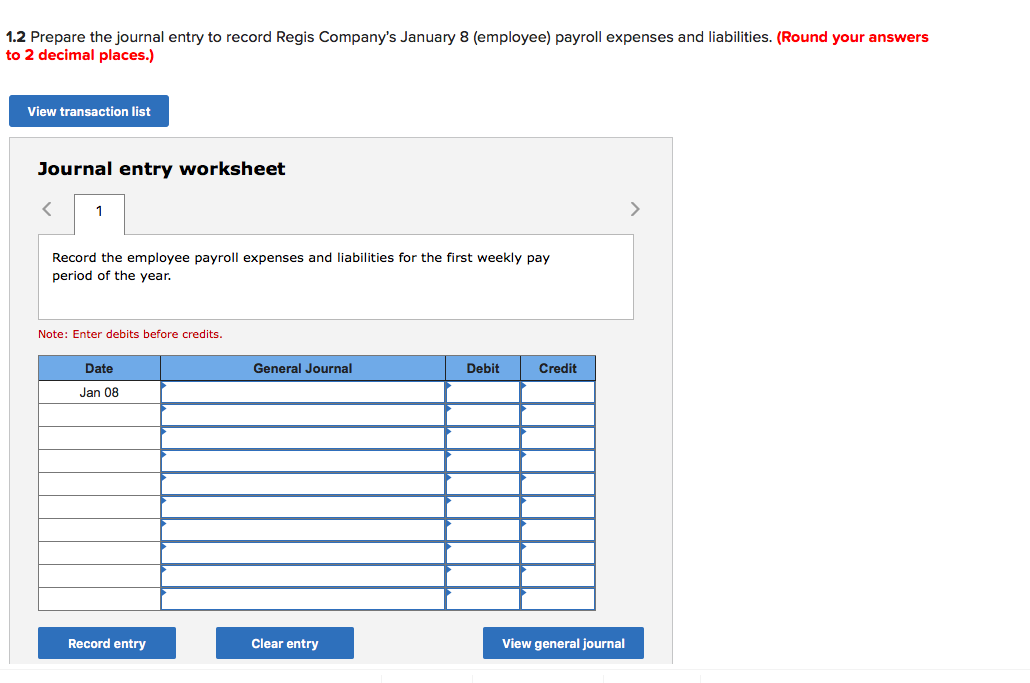
Task: Open General Journal dropdown in Jan 08 row
Action: (303, 392)
